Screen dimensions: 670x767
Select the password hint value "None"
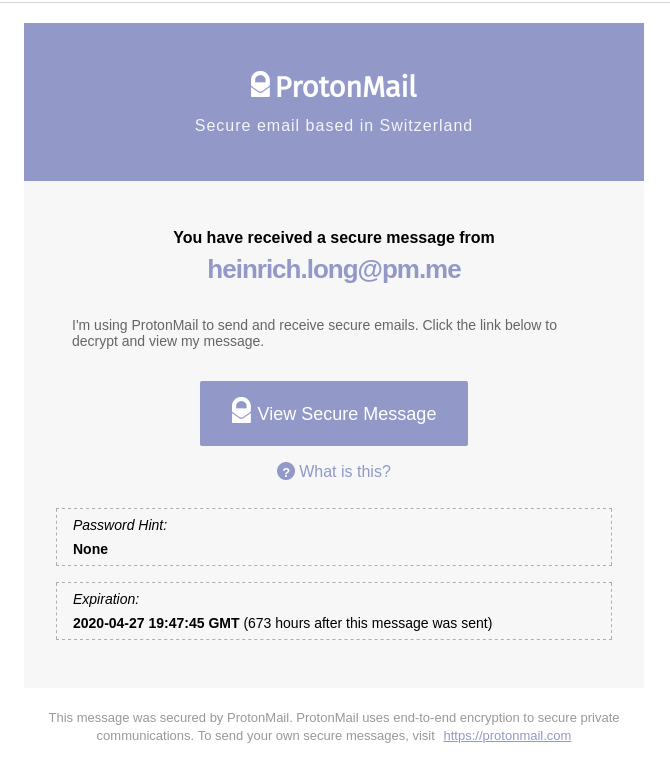click(x=90, y=549)
